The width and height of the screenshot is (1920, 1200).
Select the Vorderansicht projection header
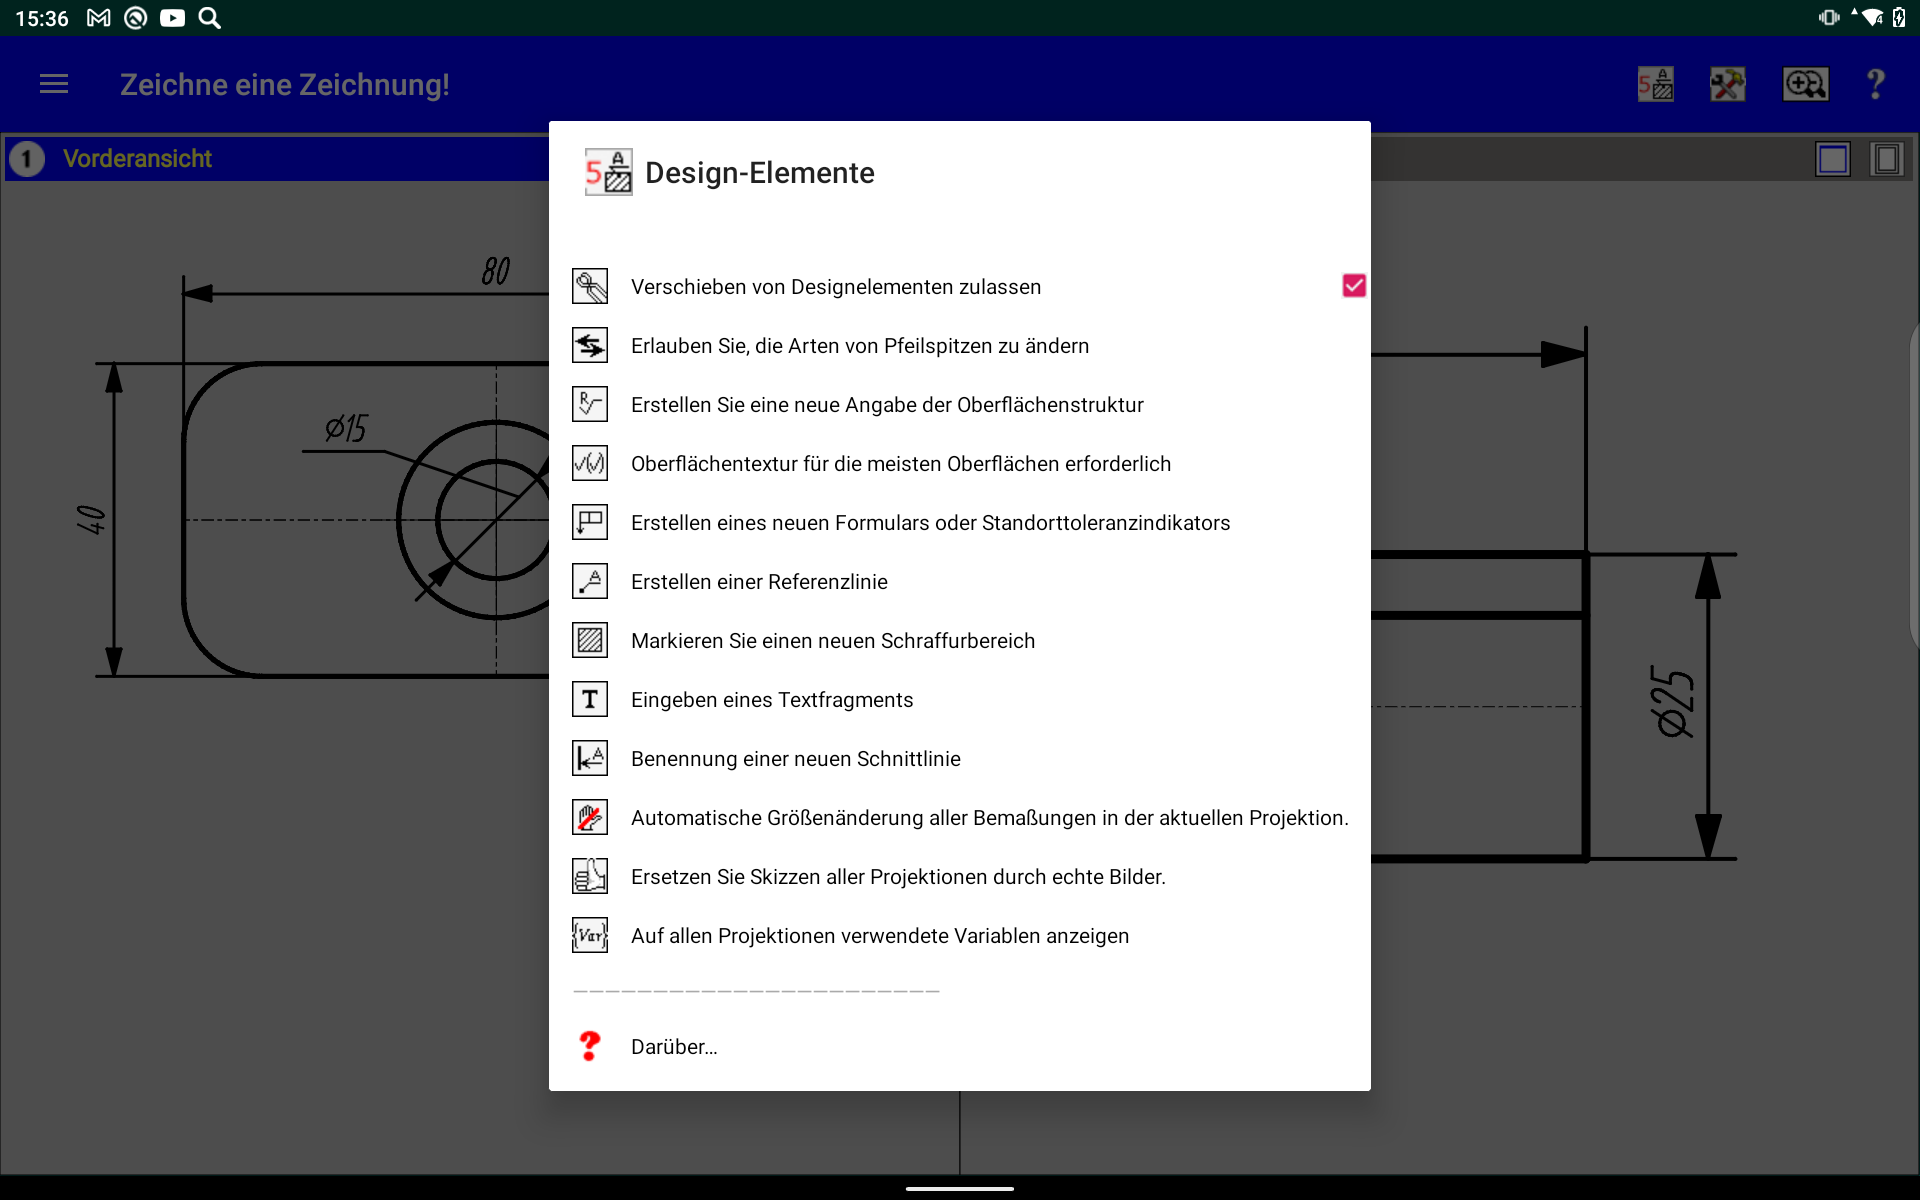137,159
